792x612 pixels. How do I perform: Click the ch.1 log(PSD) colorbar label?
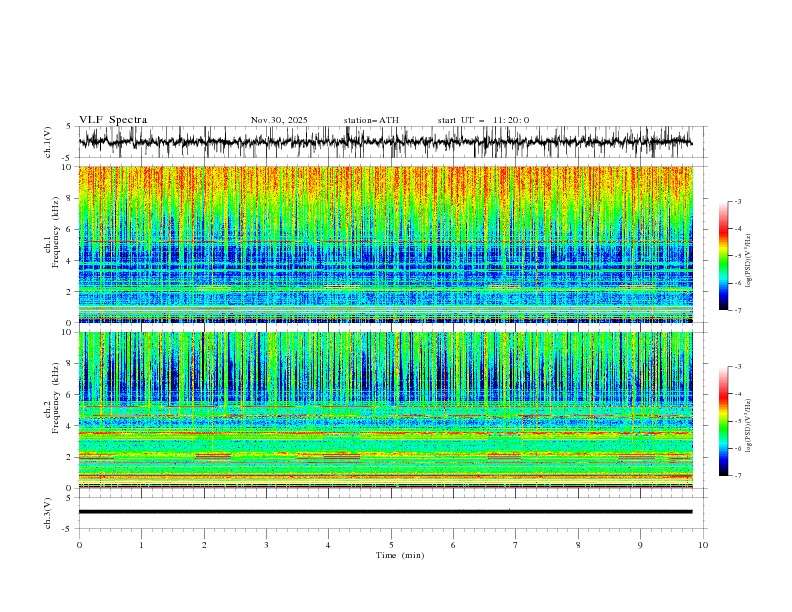(749, 261)
